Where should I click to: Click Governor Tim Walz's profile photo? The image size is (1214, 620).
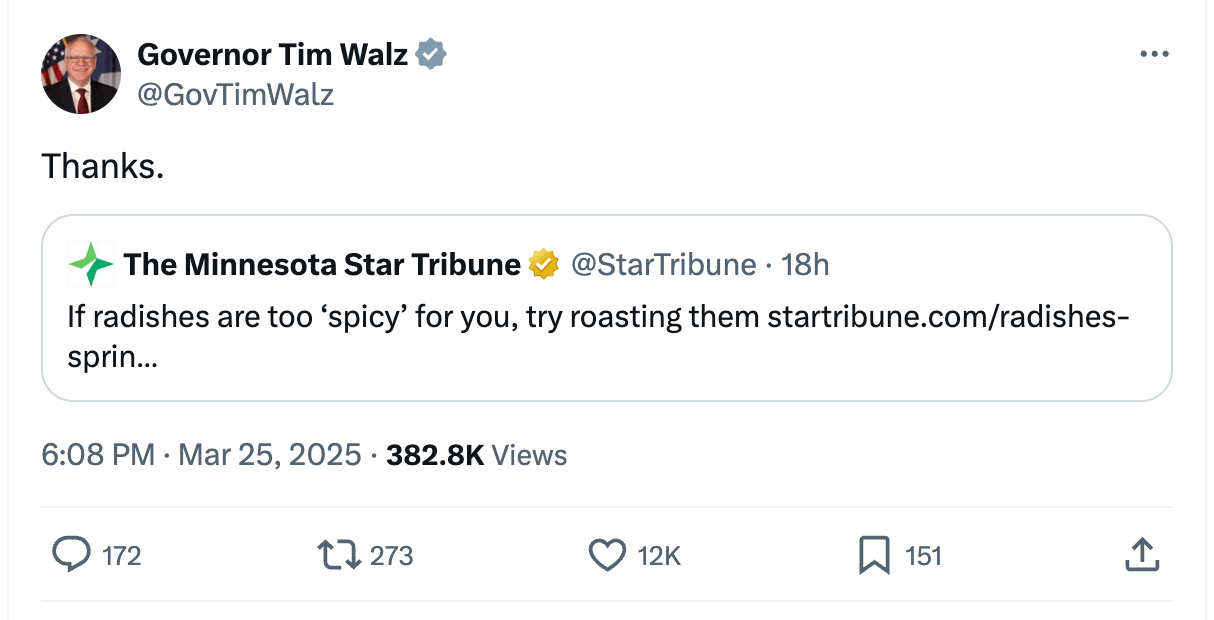(81, 73)
